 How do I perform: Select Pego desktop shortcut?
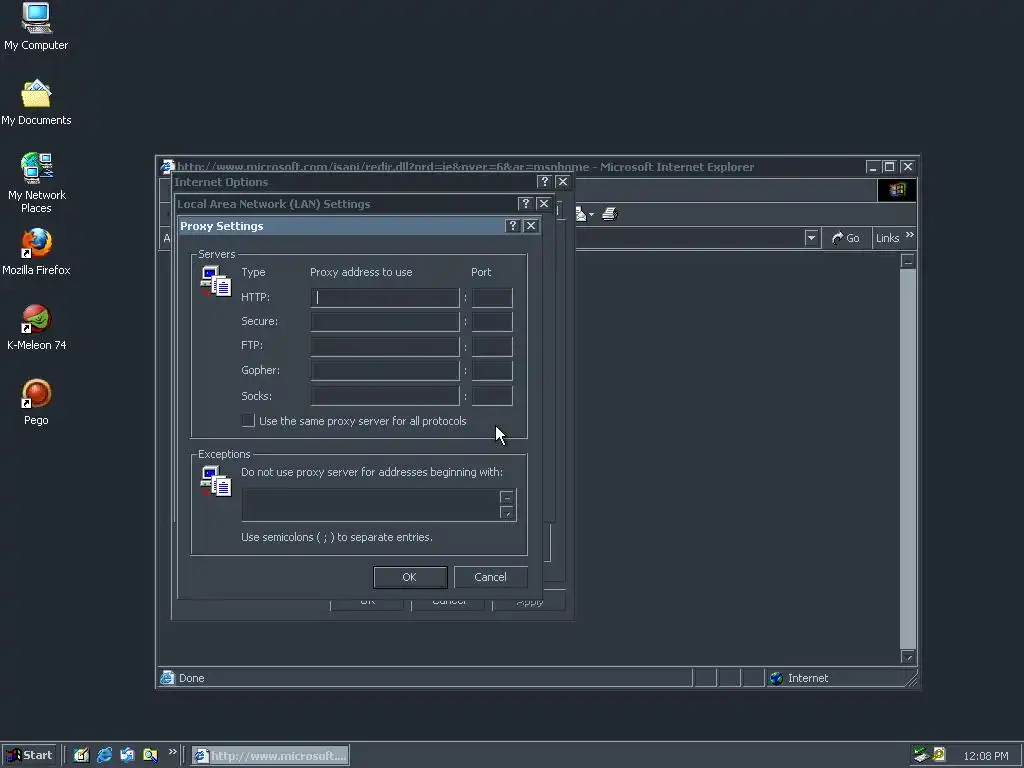coord(36,402)
